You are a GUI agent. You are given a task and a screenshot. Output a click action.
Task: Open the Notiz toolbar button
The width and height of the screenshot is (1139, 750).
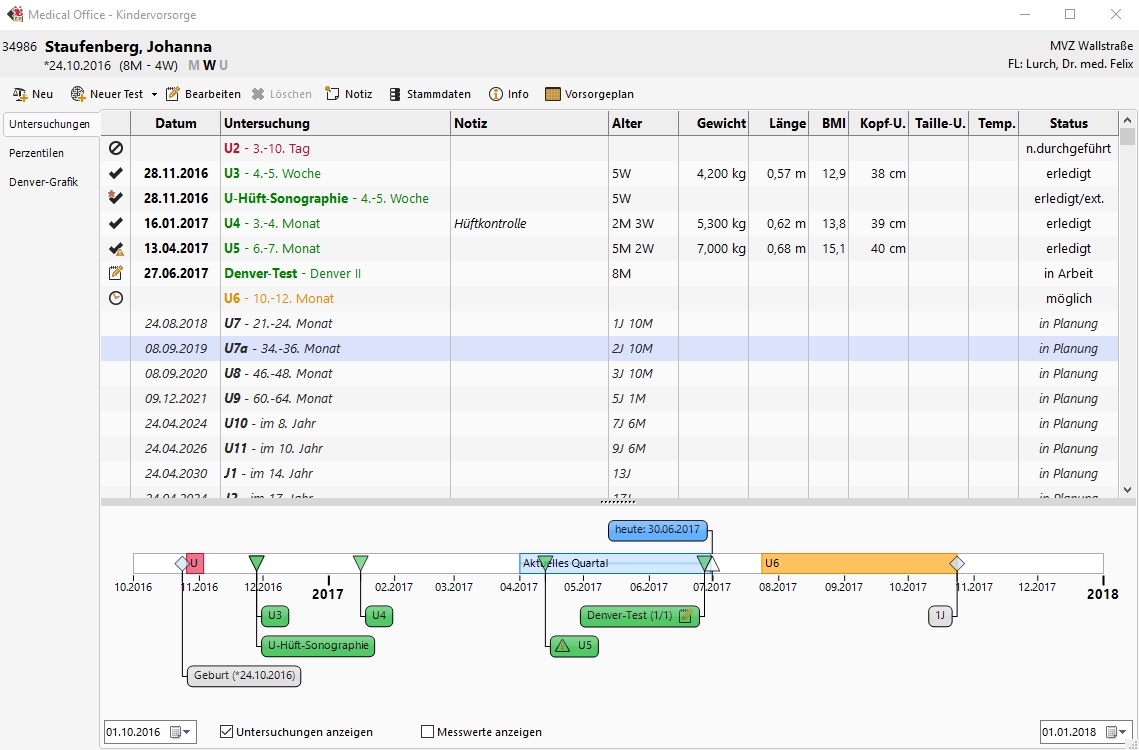[349, 94]
